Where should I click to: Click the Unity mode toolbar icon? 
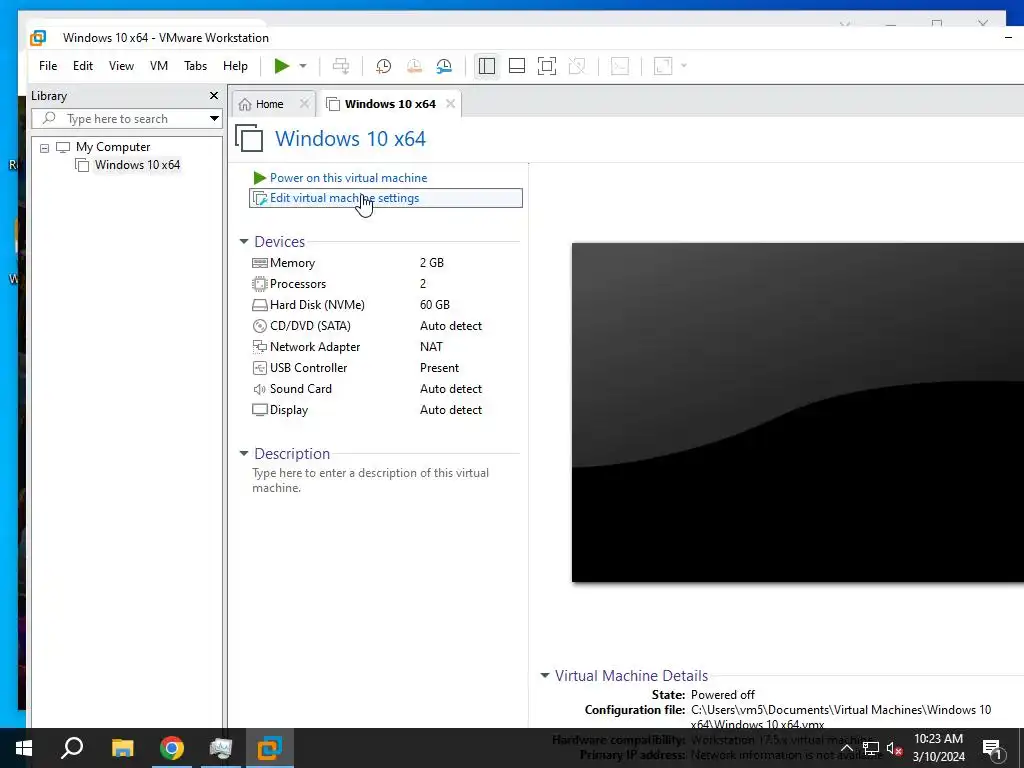577,66
